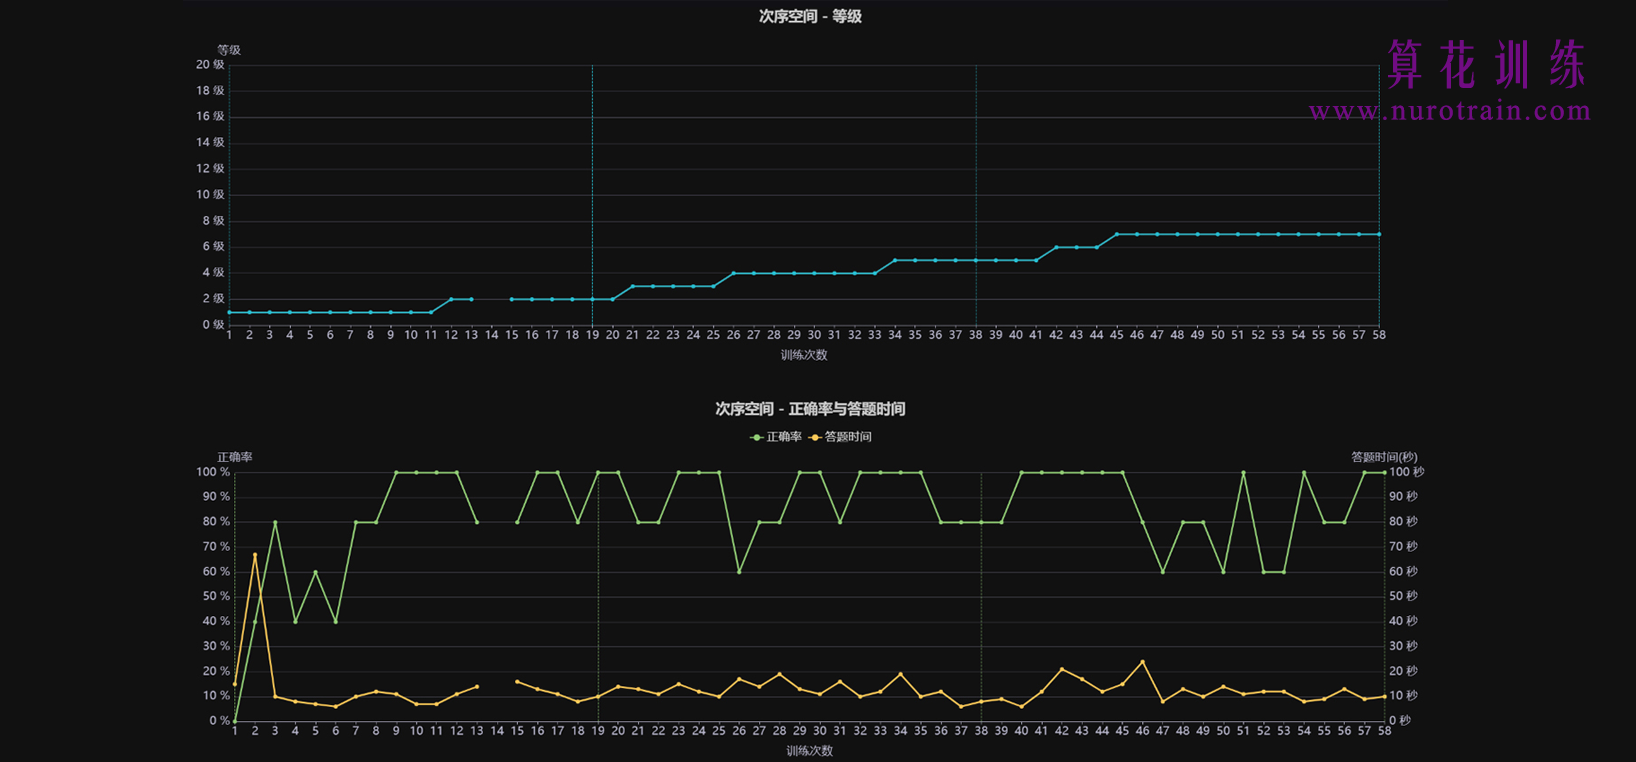Click the purple 算花训练 logo text
This screenshot has height=762, width=1636.
point(1486,65)
